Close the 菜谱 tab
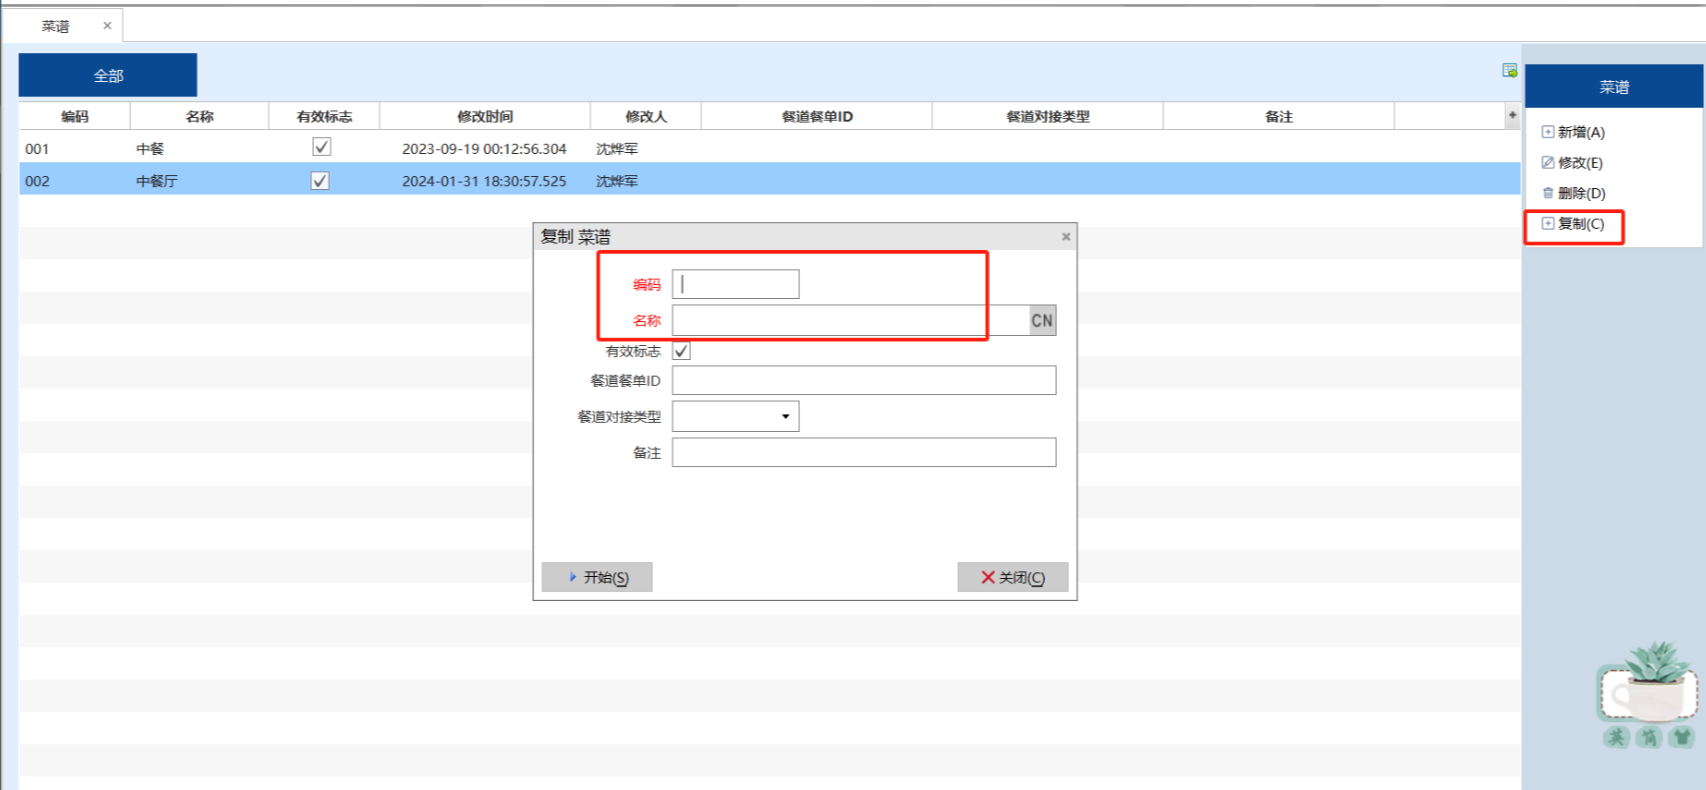The width and height of the screenshot is (1706, 790). click(107, 26)
